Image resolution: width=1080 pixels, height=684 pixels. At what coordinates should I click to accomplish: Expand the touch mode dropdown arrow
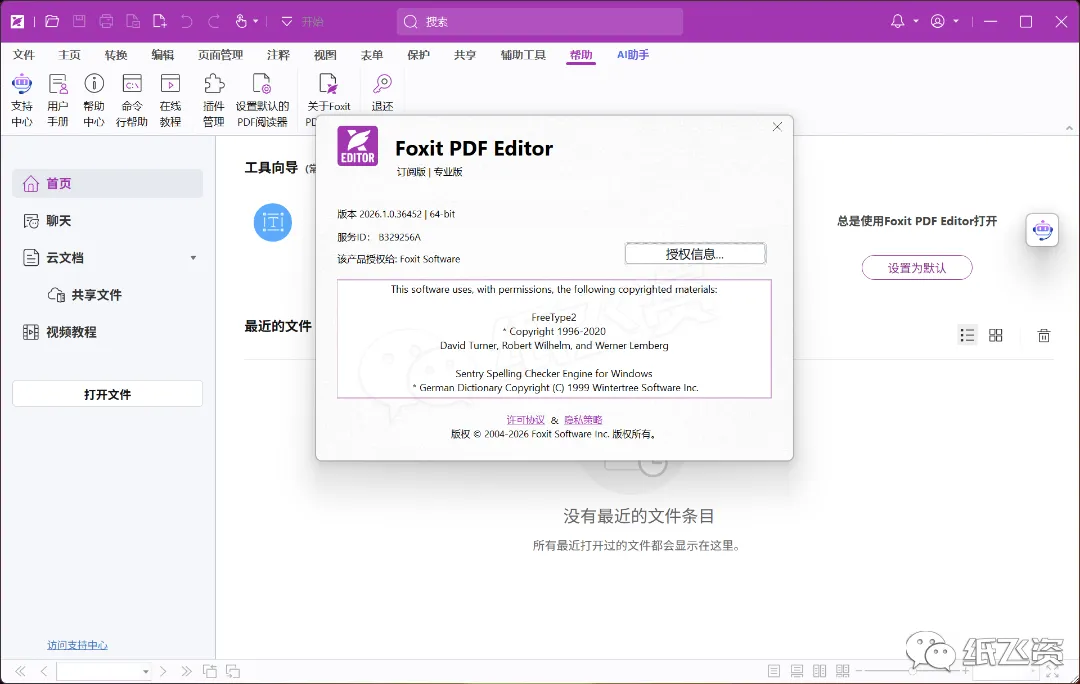pyautogui.click(x=256, y=21)
